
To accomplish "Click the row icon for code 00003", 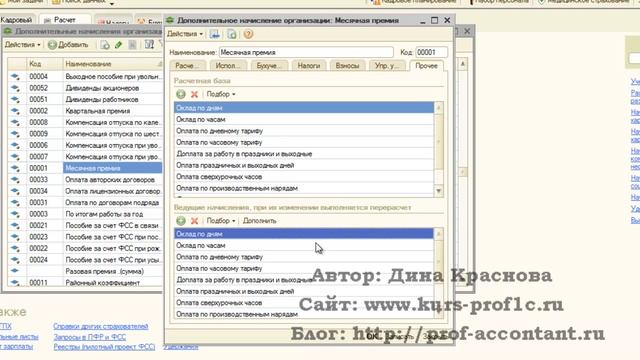I will [16, 213].
